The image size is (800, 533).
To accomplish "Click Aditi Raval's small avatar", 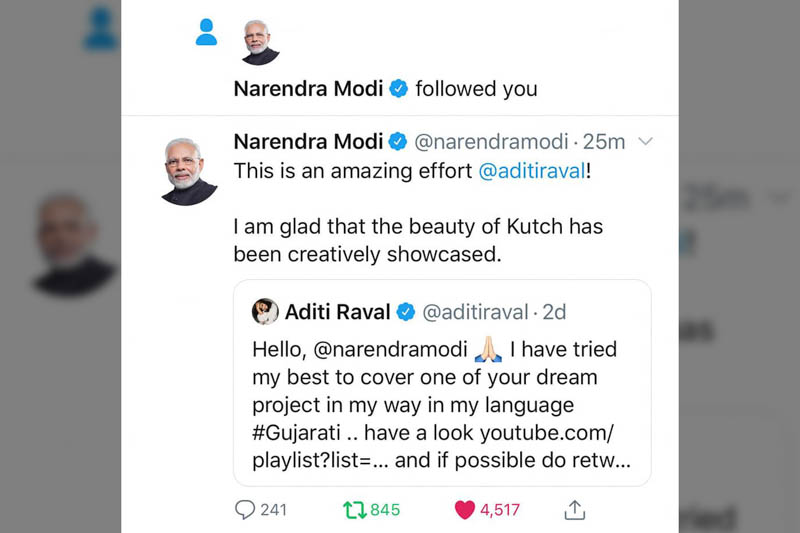I will tap(265, 312).
